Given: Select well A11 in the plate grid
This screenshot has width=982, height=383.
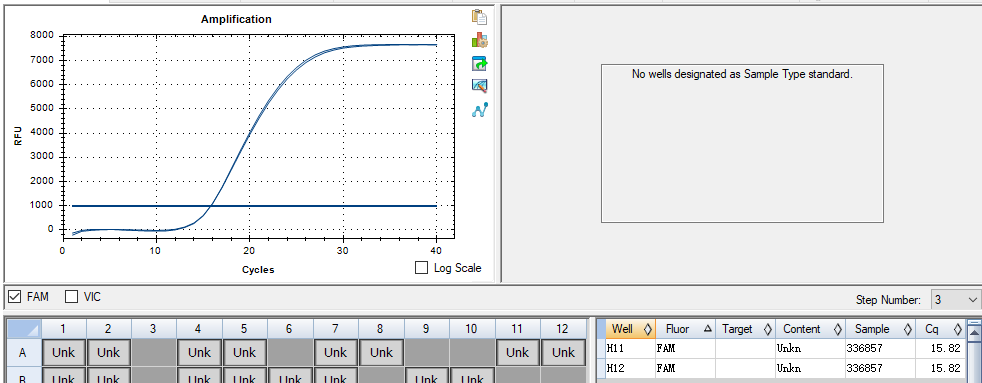Looking at the screenshot, I should (x=517, y=352).
